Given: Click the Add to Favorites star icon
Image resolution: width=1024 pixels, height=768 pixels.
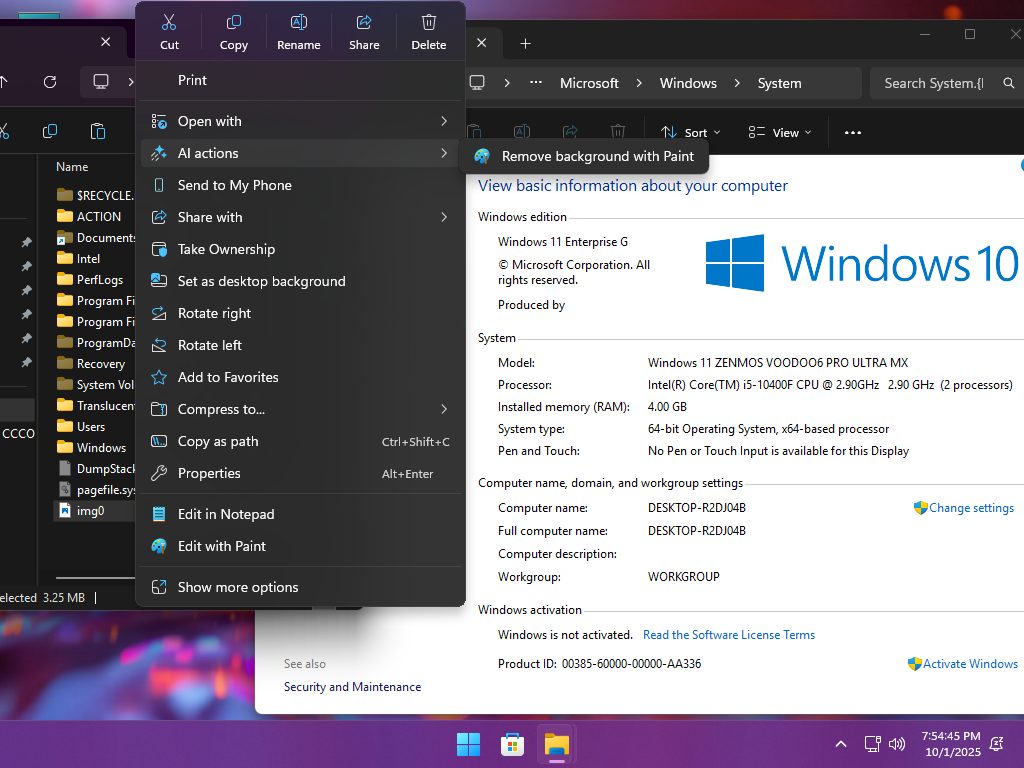Looking at the screenshot, I should click(x=159, y=377).
